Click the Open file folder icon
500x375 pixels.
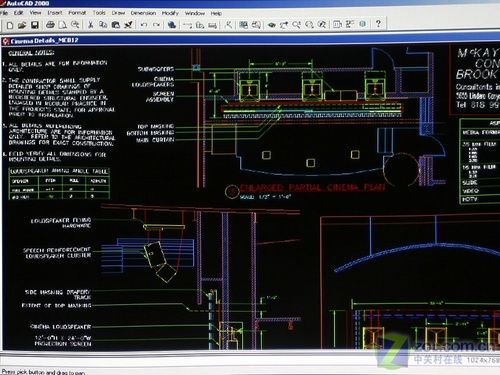pyautogui.click(x=22, y=25)
